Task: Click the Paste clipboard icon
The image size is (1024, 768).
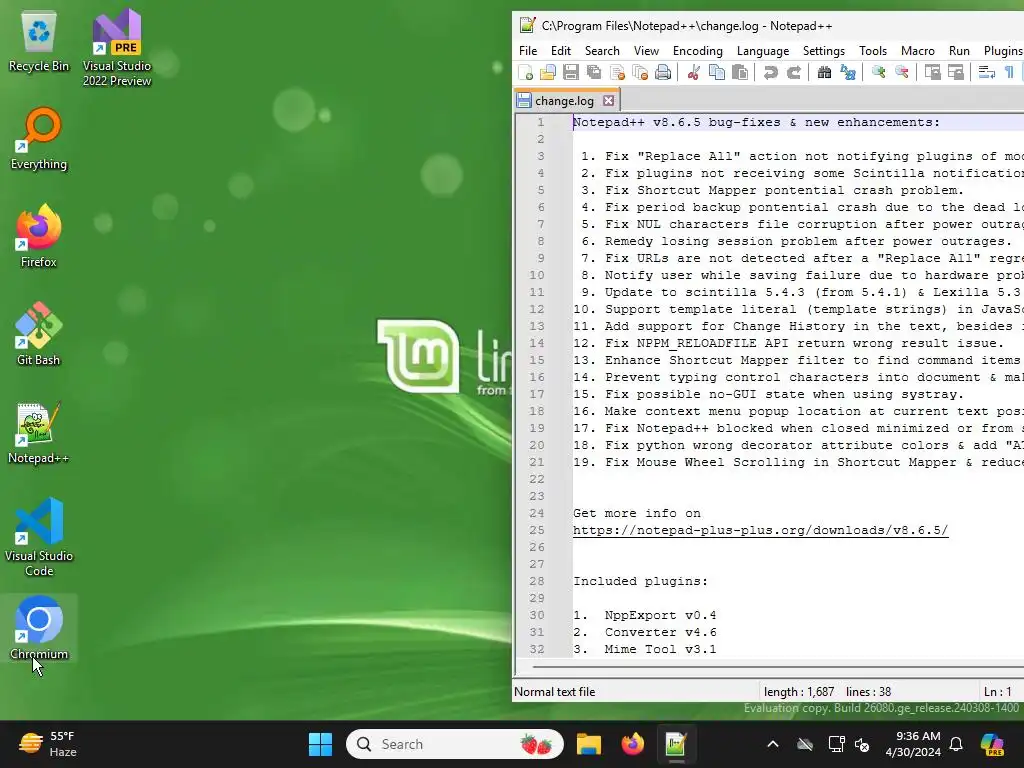Action: [740, 72]
